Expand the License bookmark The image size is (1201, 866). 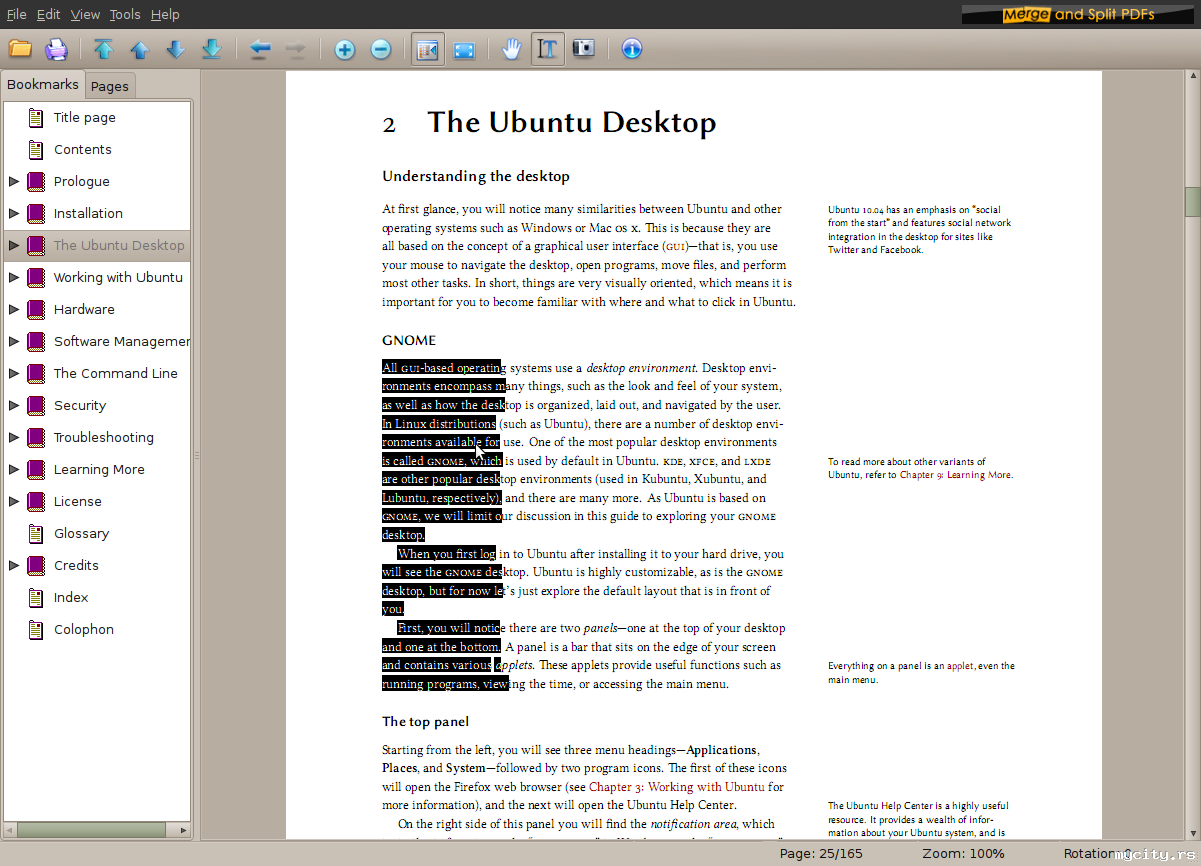point(14,501)
